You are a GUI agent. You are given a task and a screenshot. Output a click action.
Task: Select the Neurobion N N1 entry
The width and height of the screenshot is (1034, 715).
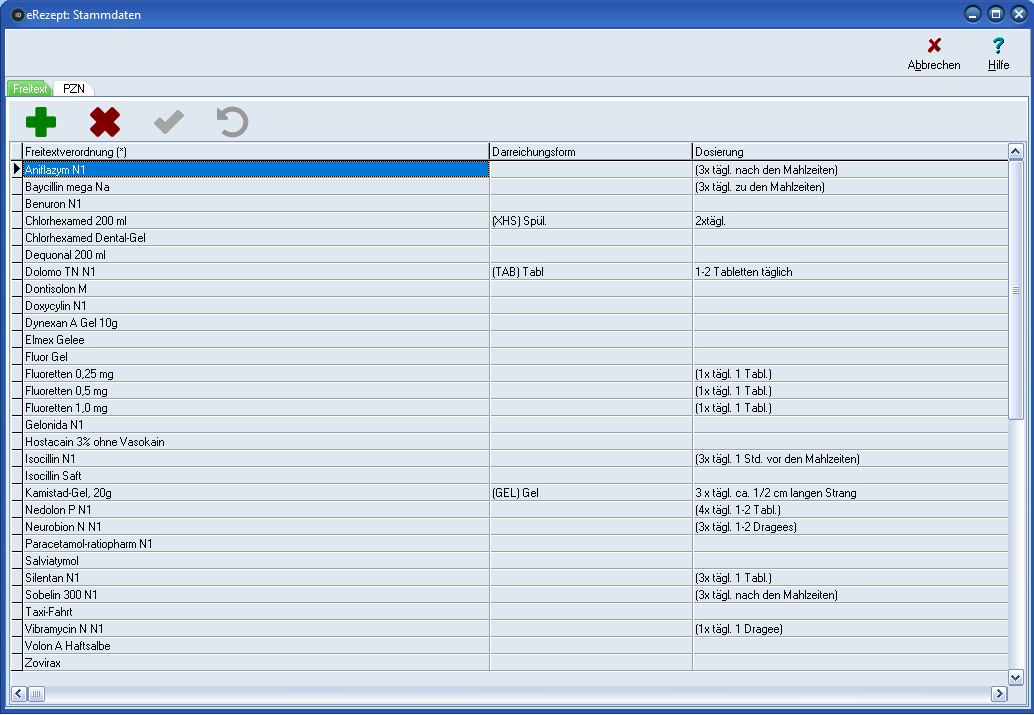click(x=256, y=527)
